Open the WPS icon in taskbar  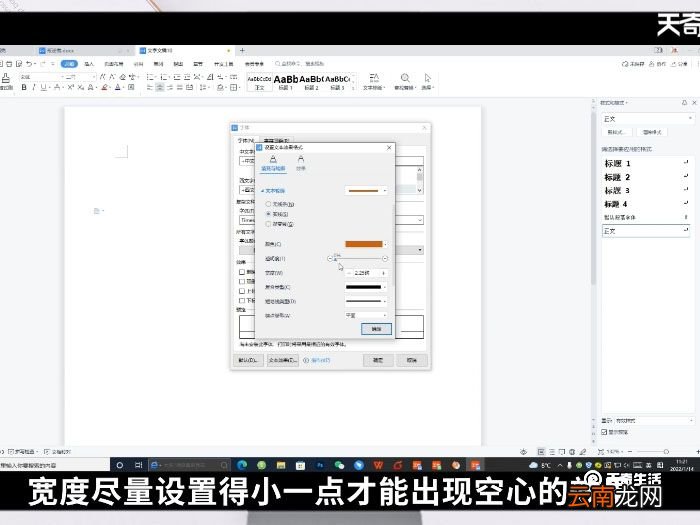pyautogui.click(x=379, y=465)
